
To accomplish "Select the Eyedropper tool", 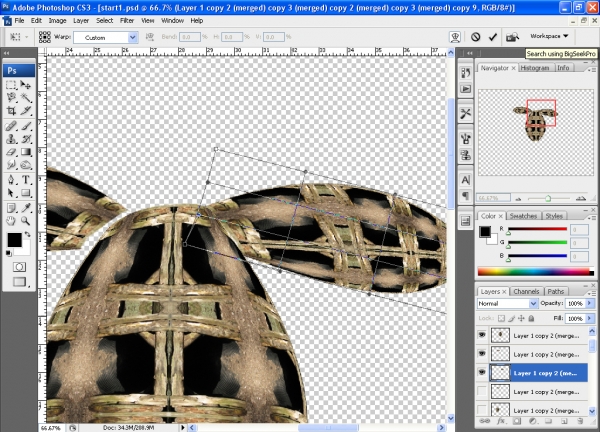I will click(x=26, y=208).
